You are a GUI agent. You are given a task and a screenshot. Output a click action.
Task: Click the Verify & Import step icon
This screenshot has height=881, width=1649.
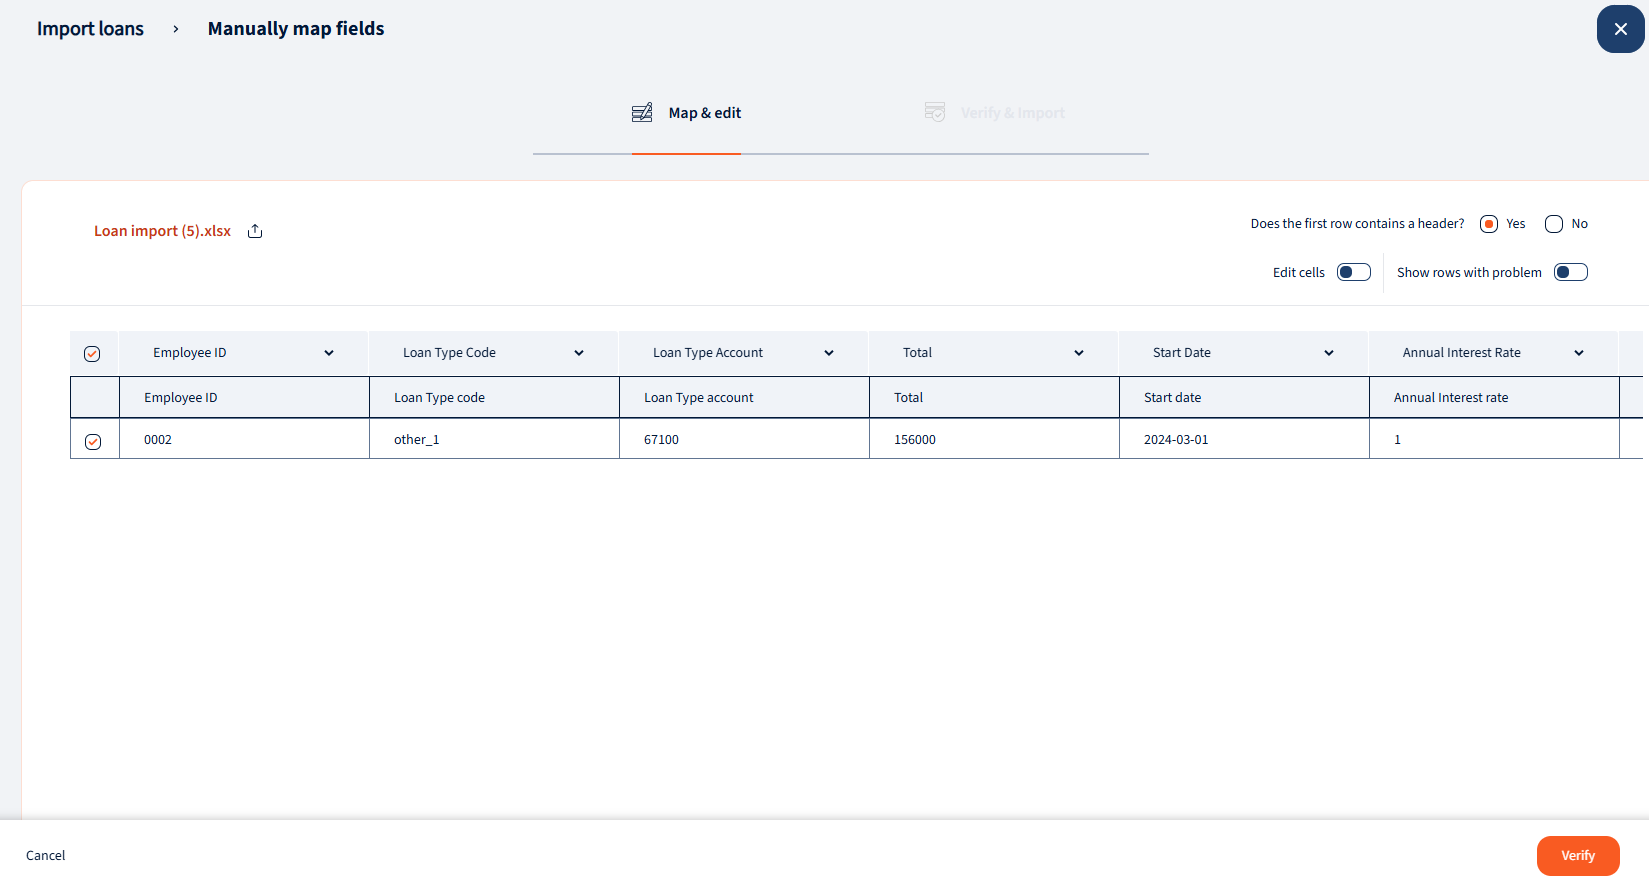[x=935, y=112]
